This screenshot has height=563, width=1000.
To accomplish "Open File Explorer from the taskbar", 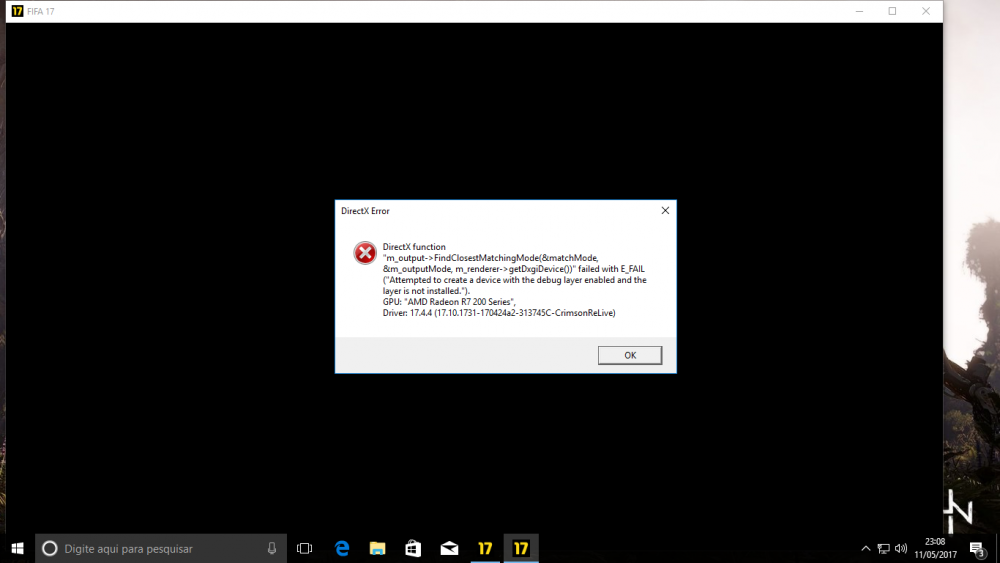I will click(x=377, y=548).
